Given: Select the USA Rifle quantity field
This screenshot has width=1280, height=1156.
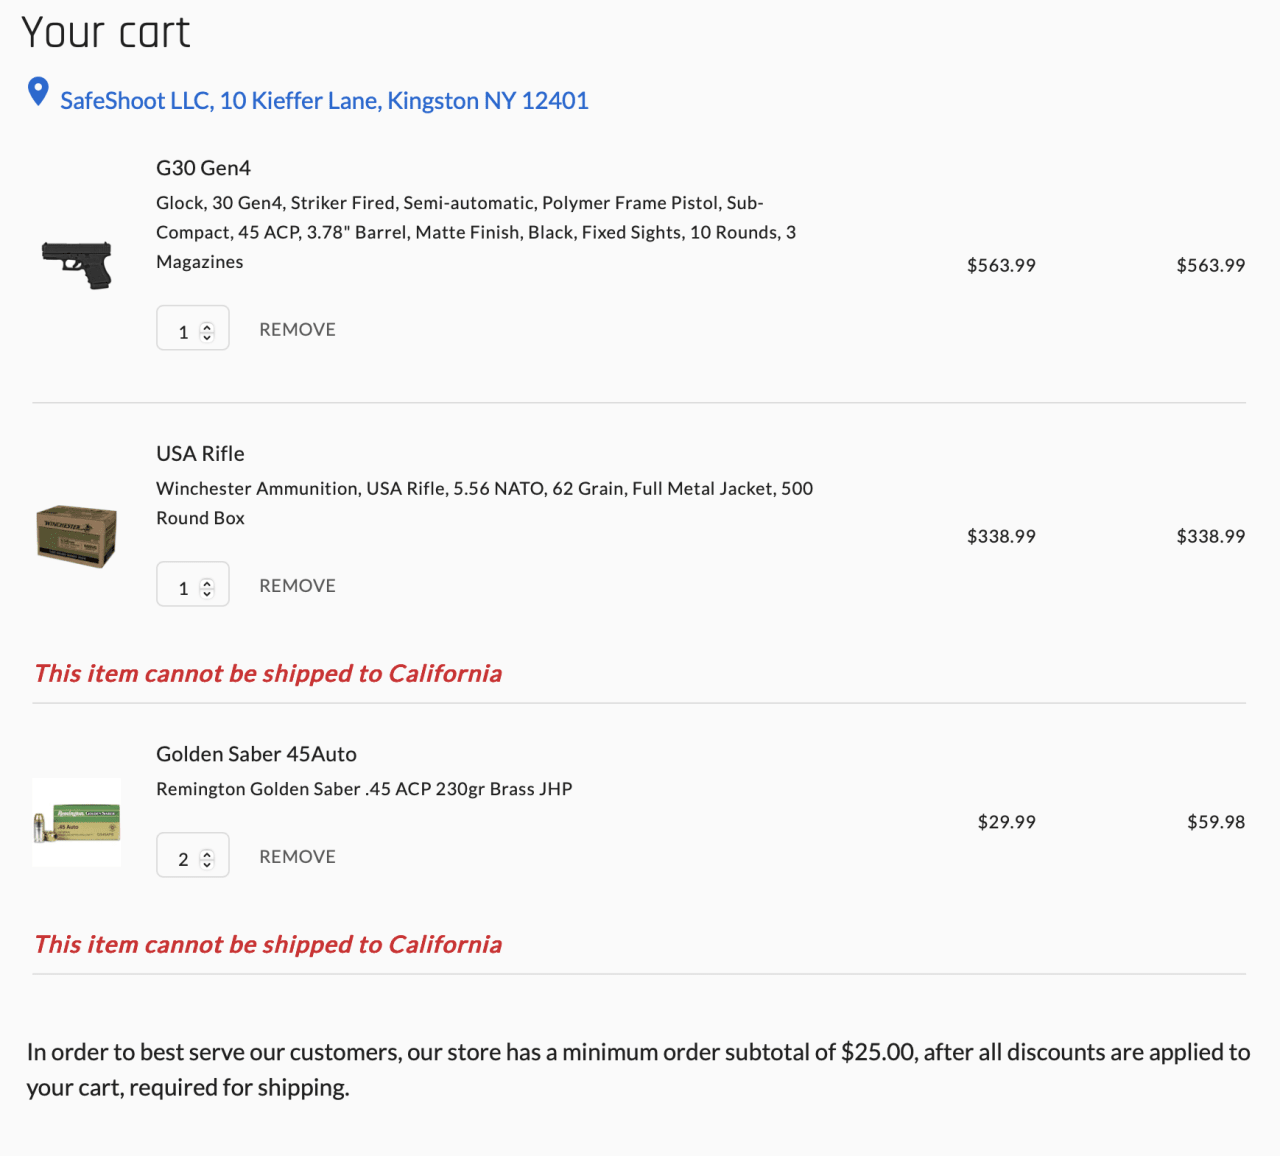Looking at the screenshot, I should (x=183, y=584).
